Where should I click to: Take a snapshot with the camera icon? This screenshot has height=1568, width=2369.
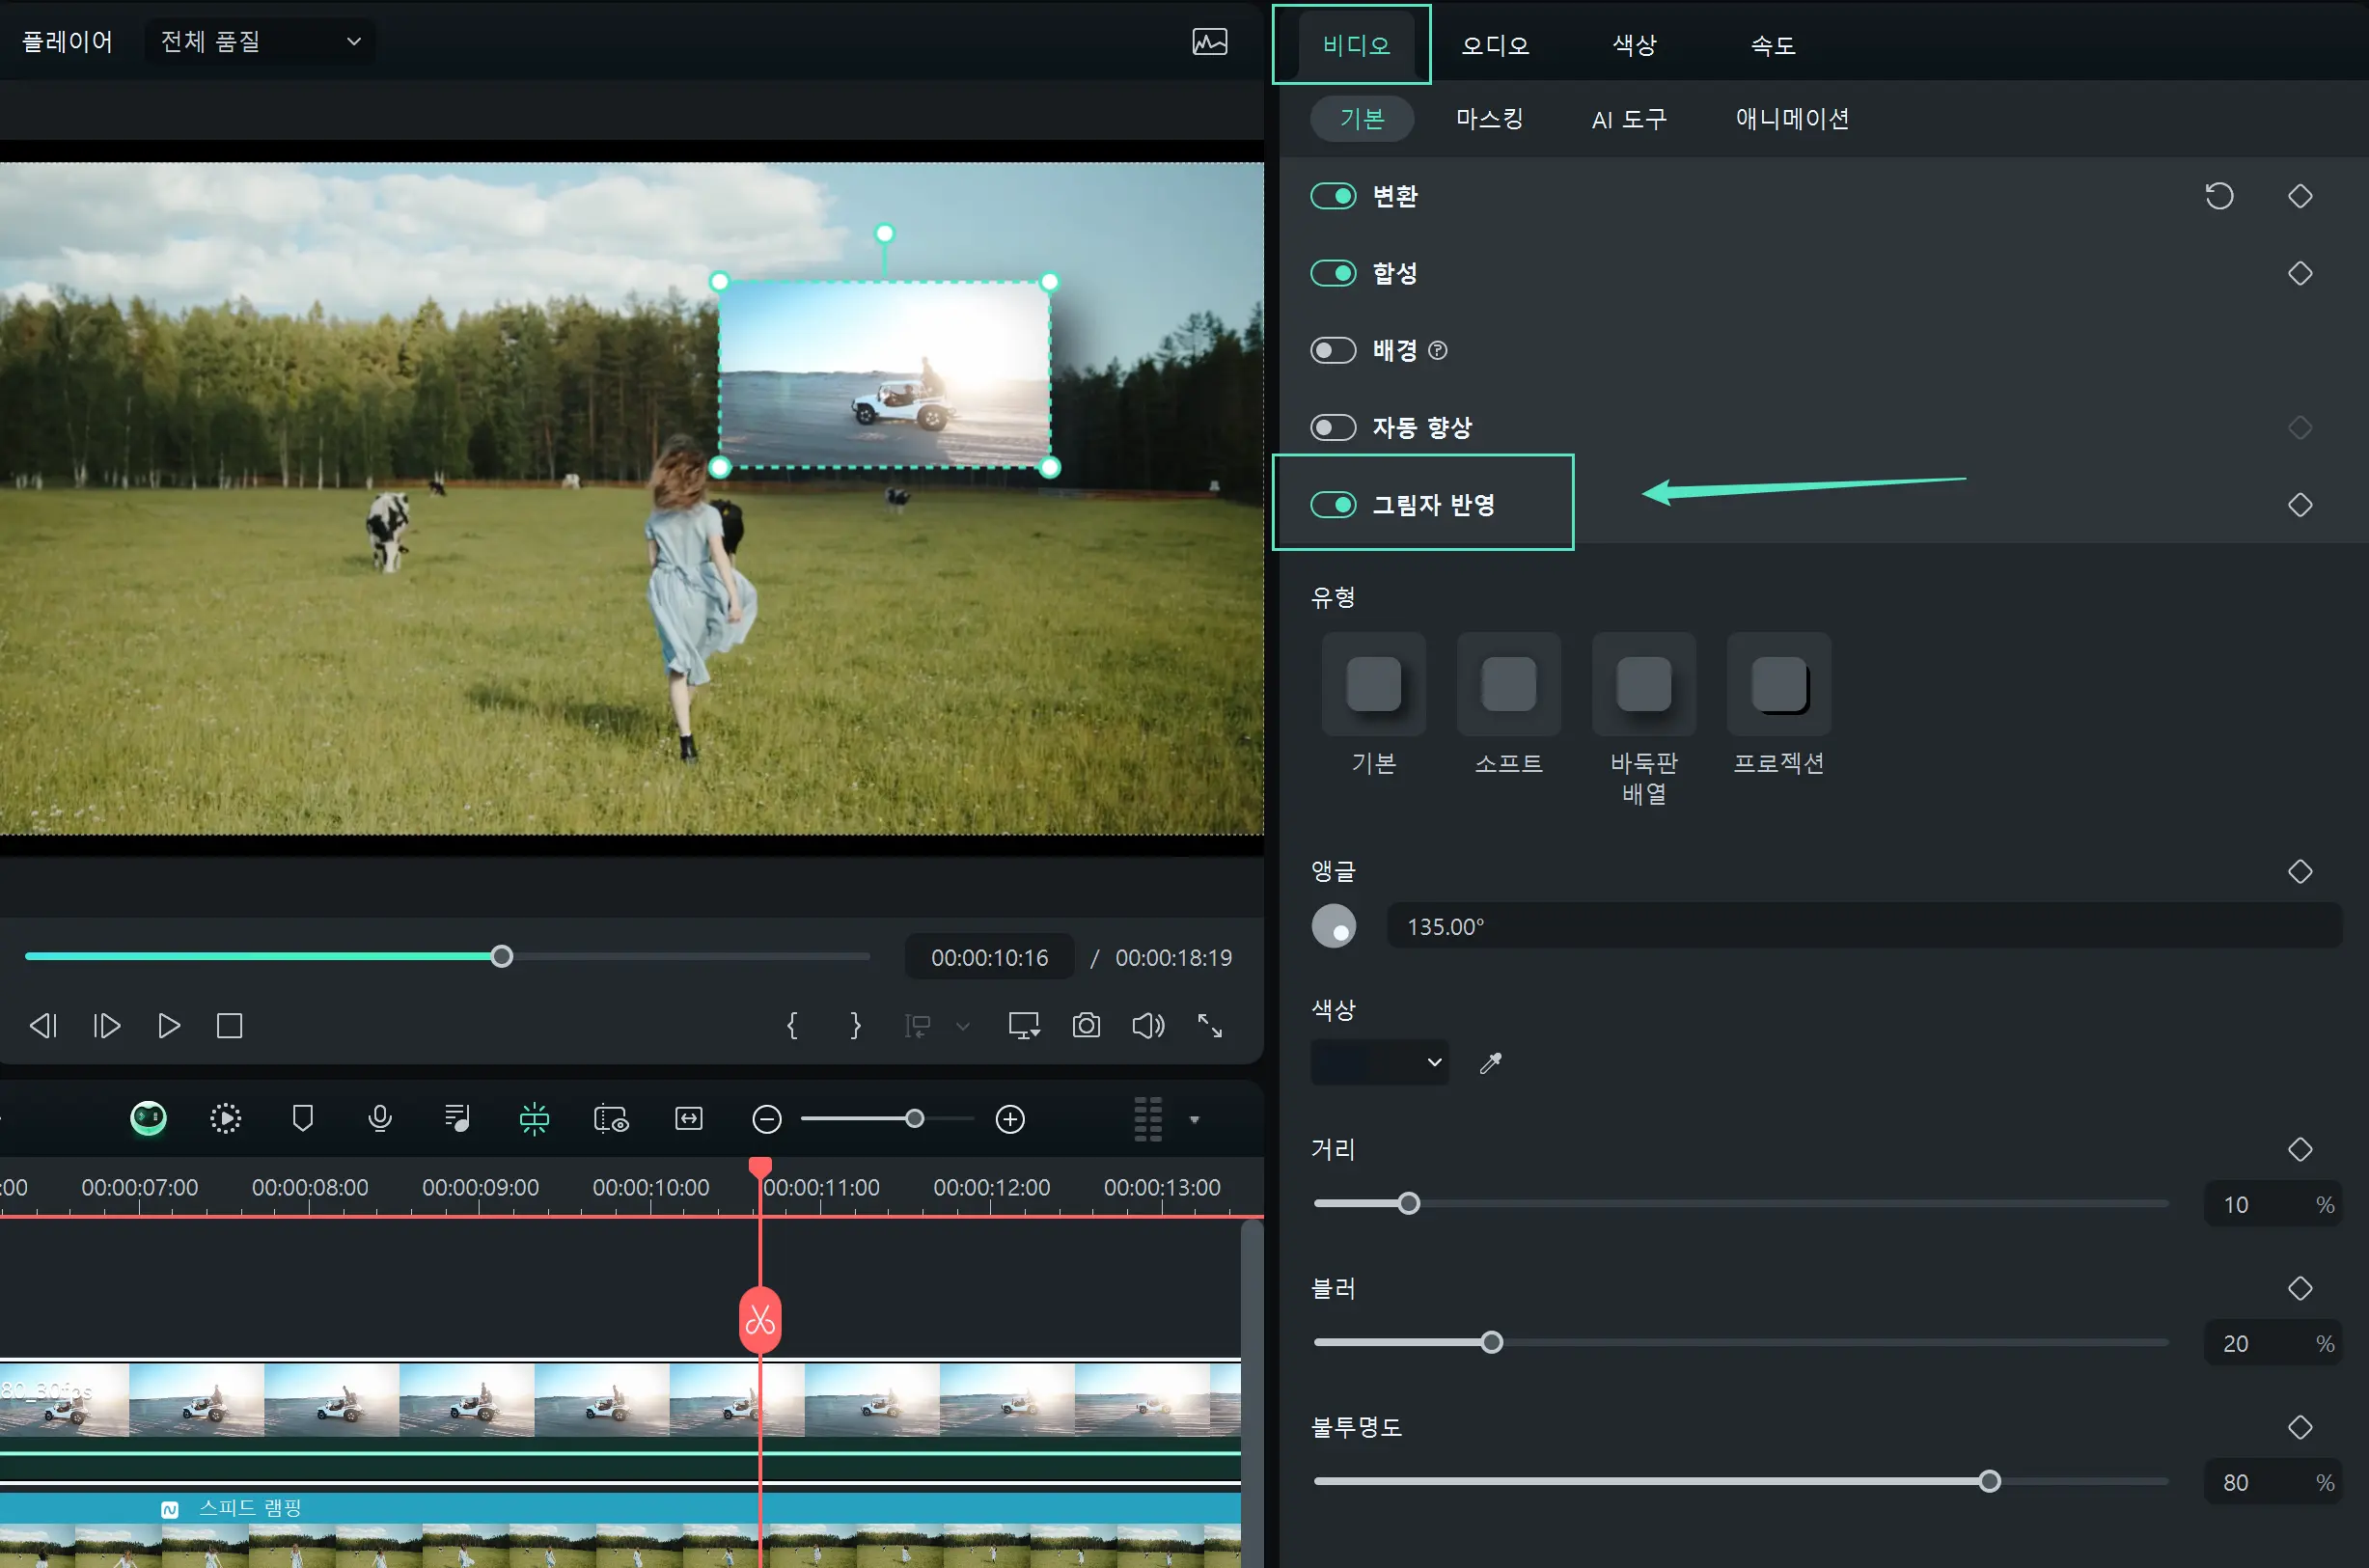coord(1086,1026)
